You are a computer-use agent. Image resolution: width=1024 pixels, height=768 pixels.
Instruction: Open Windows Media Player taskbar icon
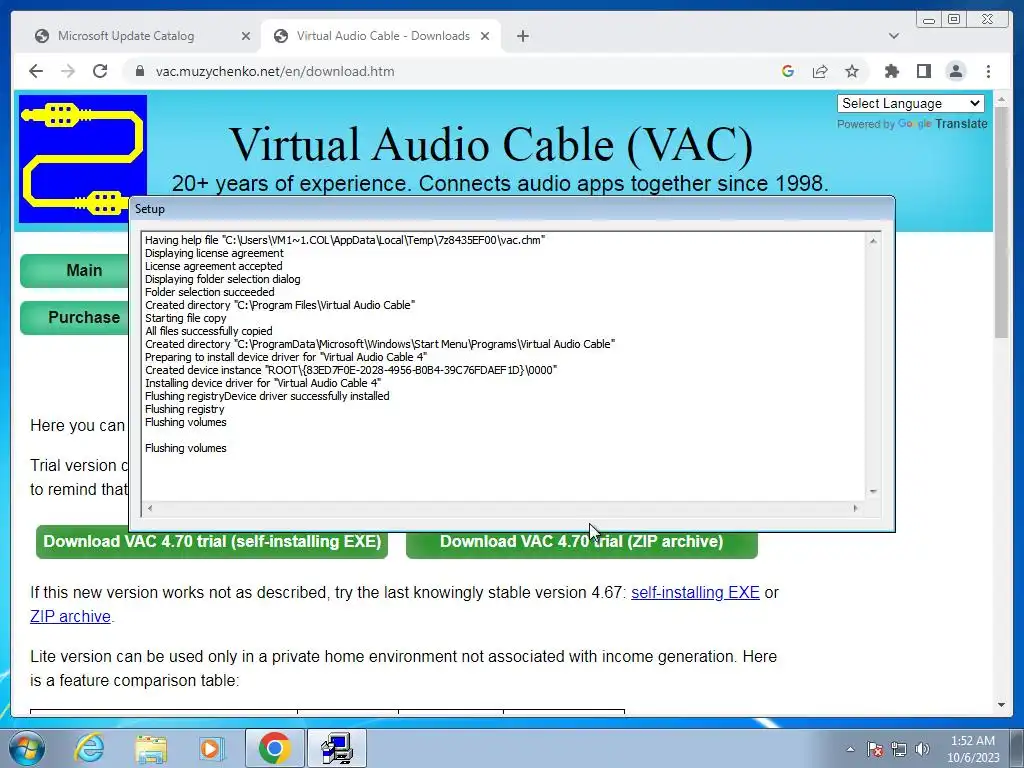tap(211, 748)
